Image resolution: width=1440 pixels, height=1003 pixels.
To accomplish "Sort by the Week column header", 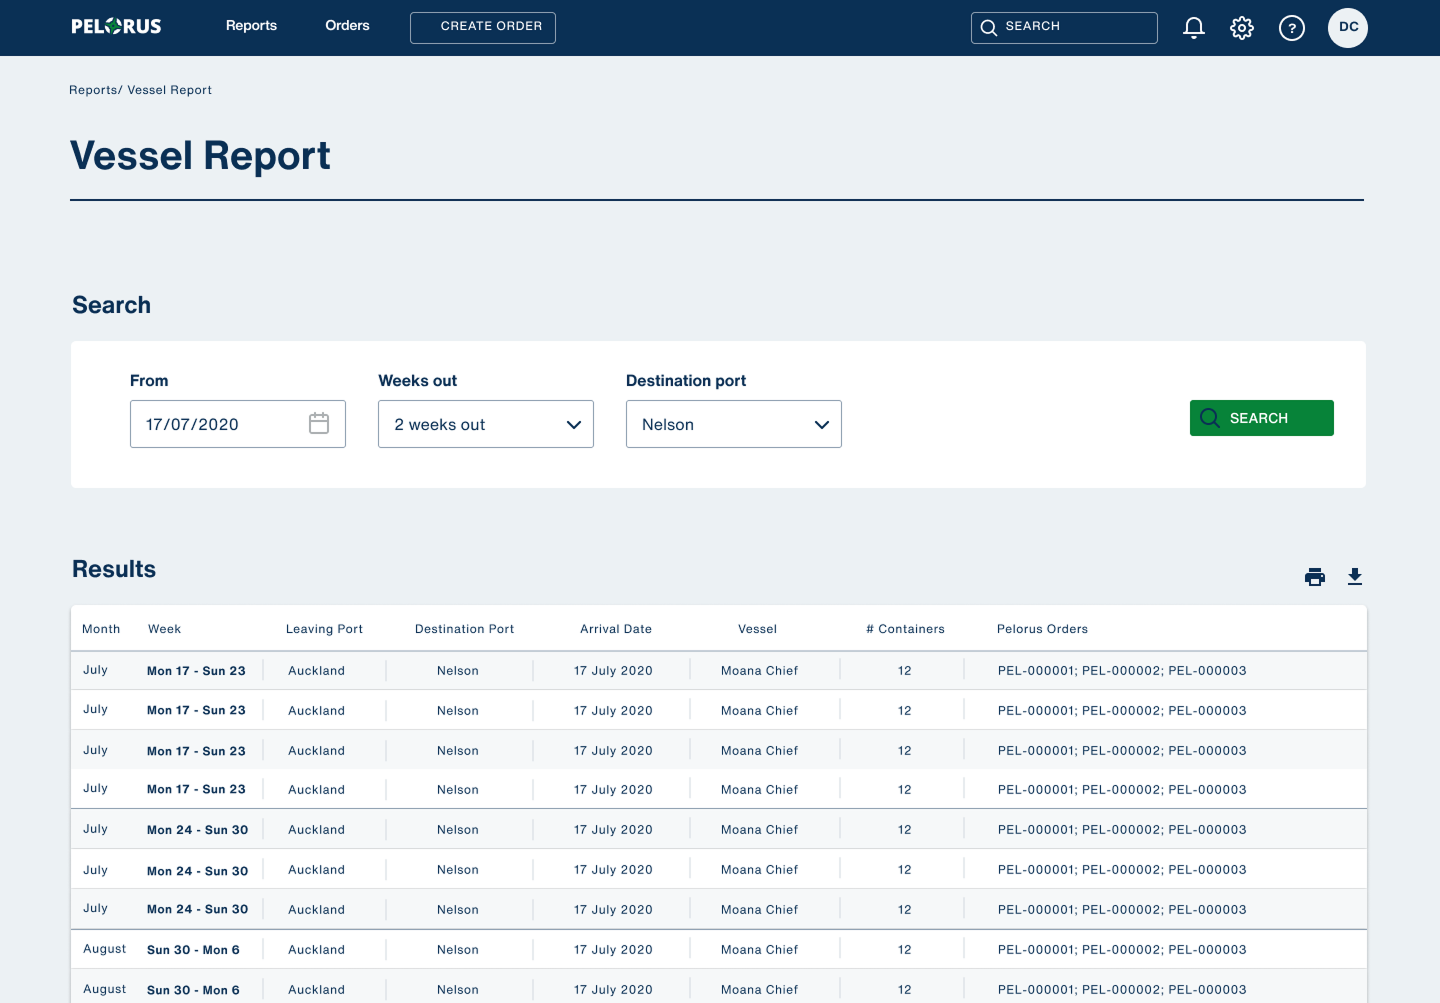I will click(x=165, y=629).
